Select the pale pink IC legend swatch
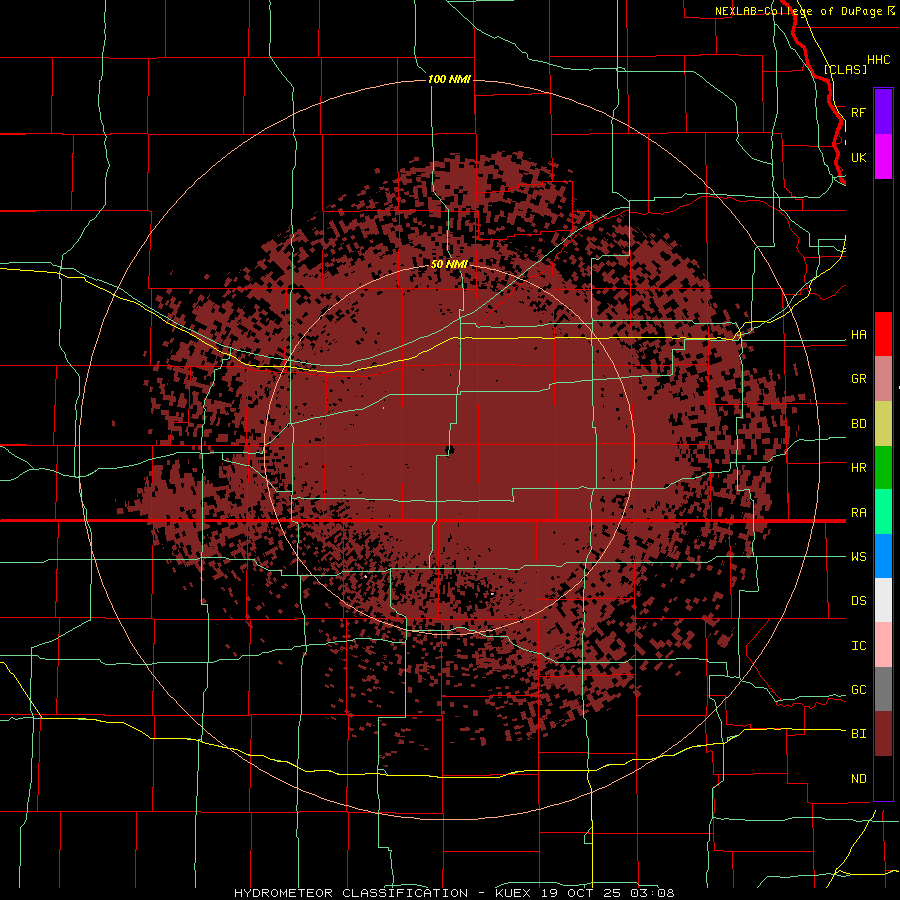This screenshot has width=900, height=900. pyautogui.click(x=883, y=645)
